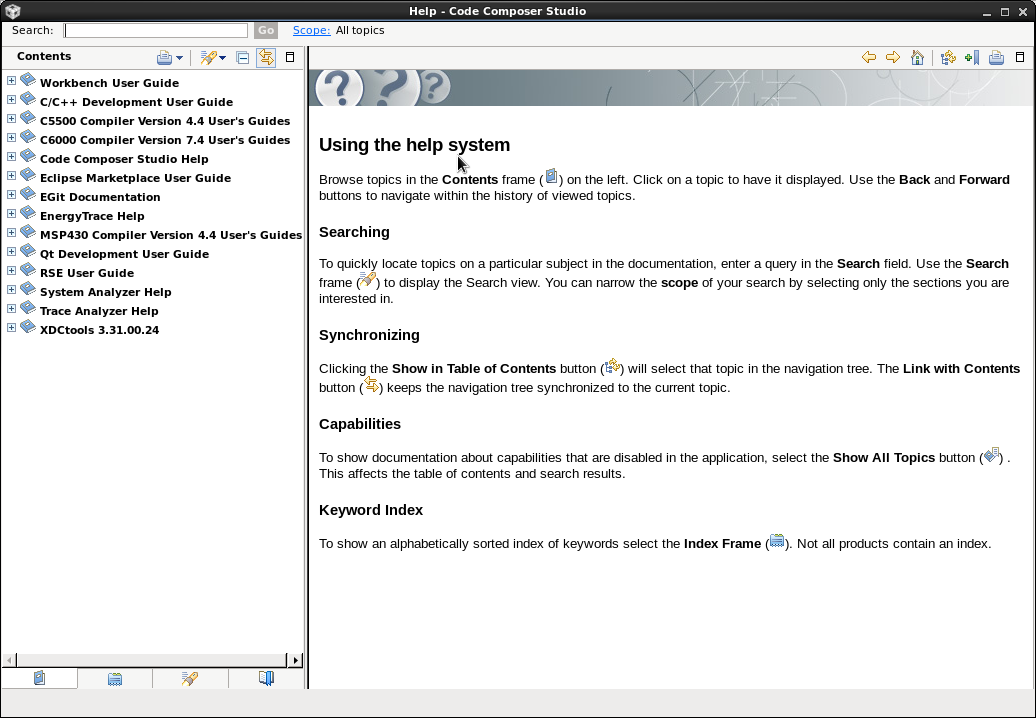This screenshot has height=718, width=1036.
Task: Open Code Composer Studio Help topic
Action: pyautogui.click(x=124, y=159)
